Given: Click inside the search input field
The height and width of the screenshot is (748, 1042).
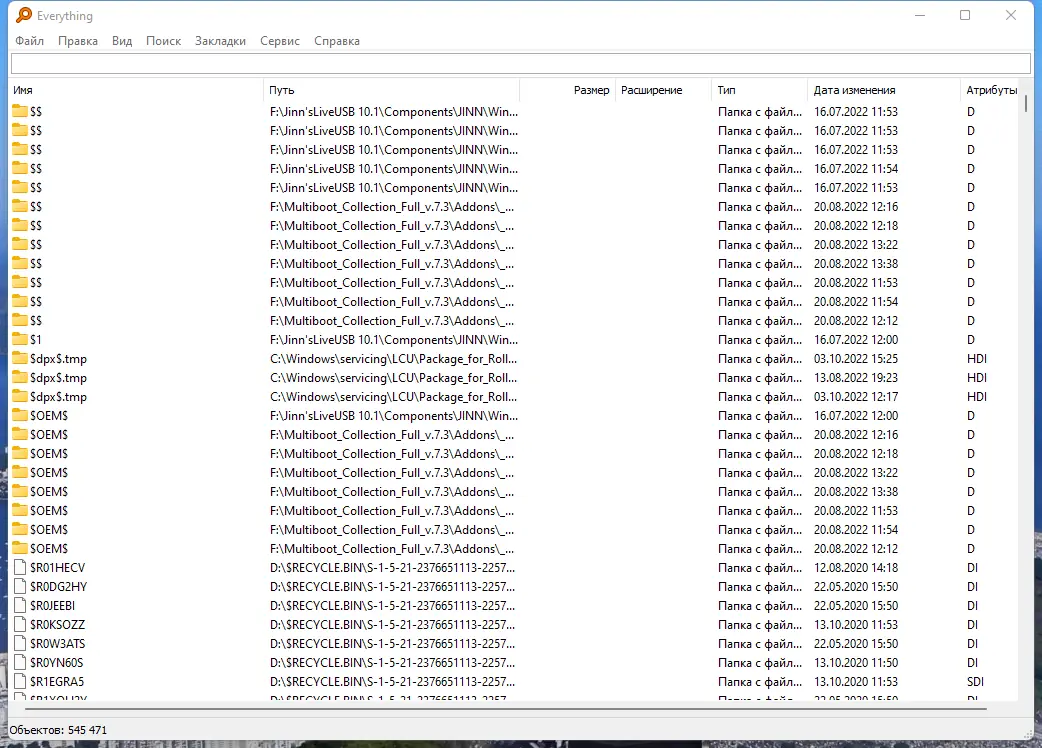Looking at the screenshot, I should (520, 63).
